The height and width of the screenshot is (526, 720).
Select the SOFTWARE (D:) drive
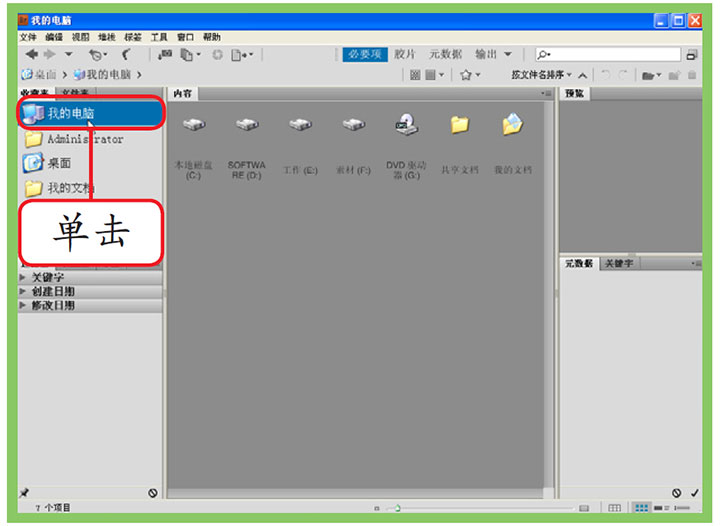point(247,126)
